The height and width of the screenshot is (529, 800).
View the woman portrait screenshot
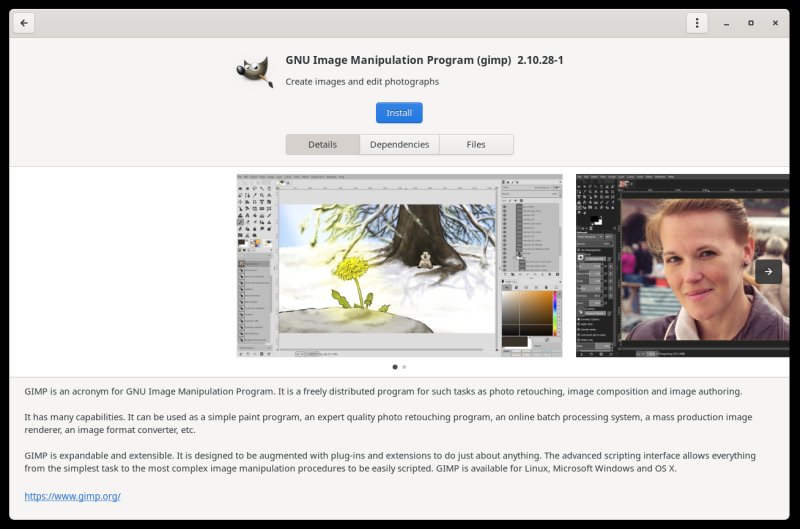tap(683, 265)
